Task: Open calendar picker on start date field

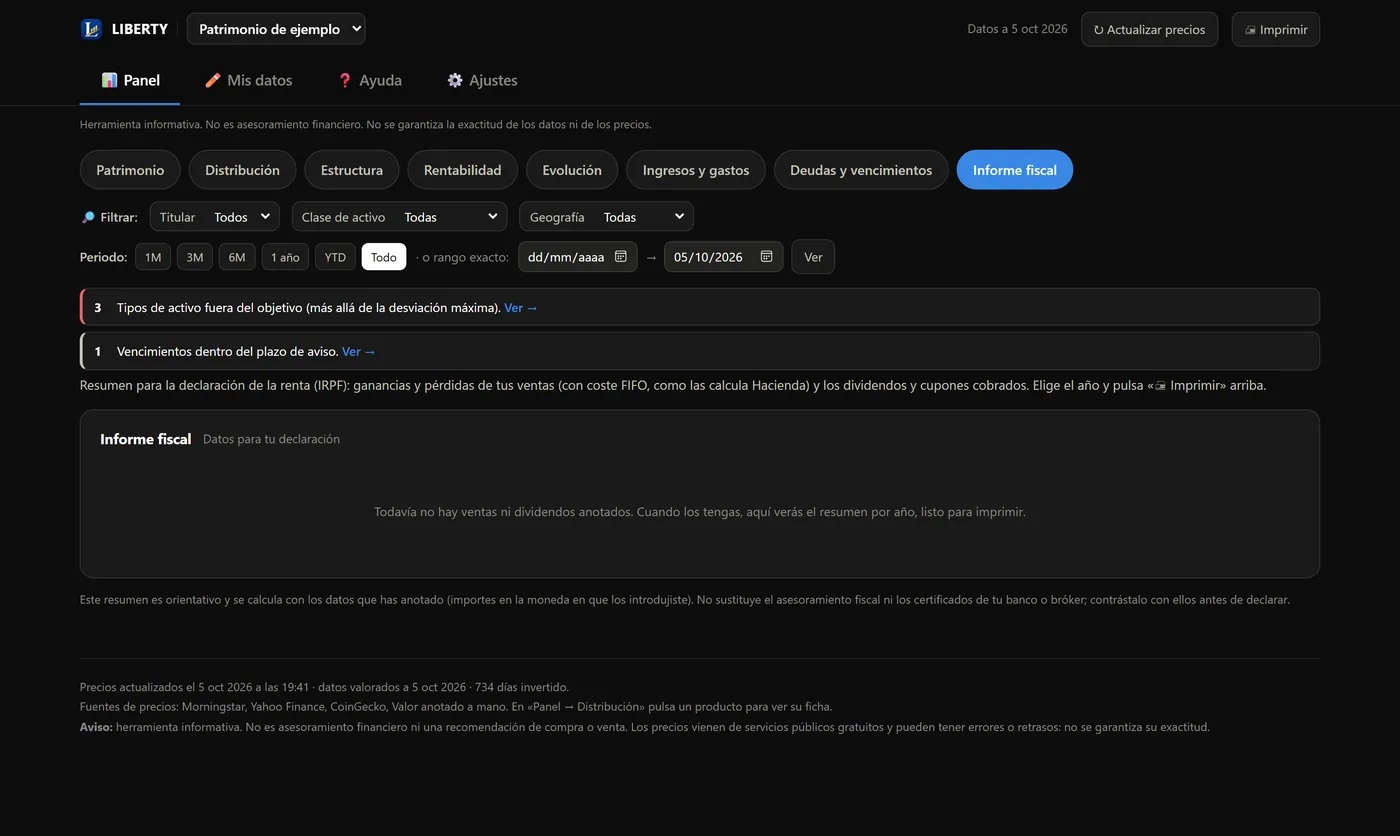Action: 620,257
